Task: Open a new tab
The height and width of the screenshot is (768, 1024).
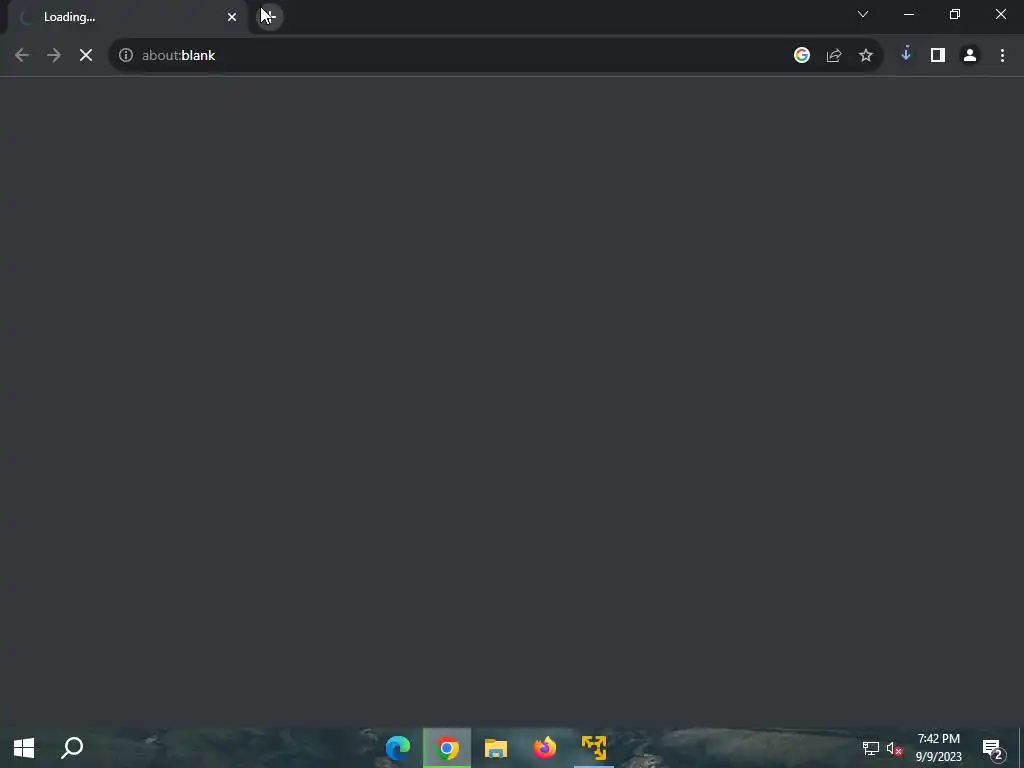Action: [x=270, y=16]
